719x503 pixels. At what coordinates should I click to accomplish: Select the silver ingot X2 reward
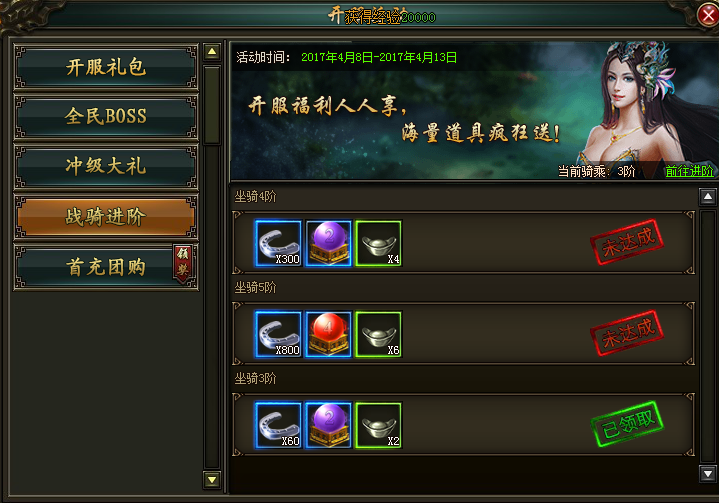[379, 425]
